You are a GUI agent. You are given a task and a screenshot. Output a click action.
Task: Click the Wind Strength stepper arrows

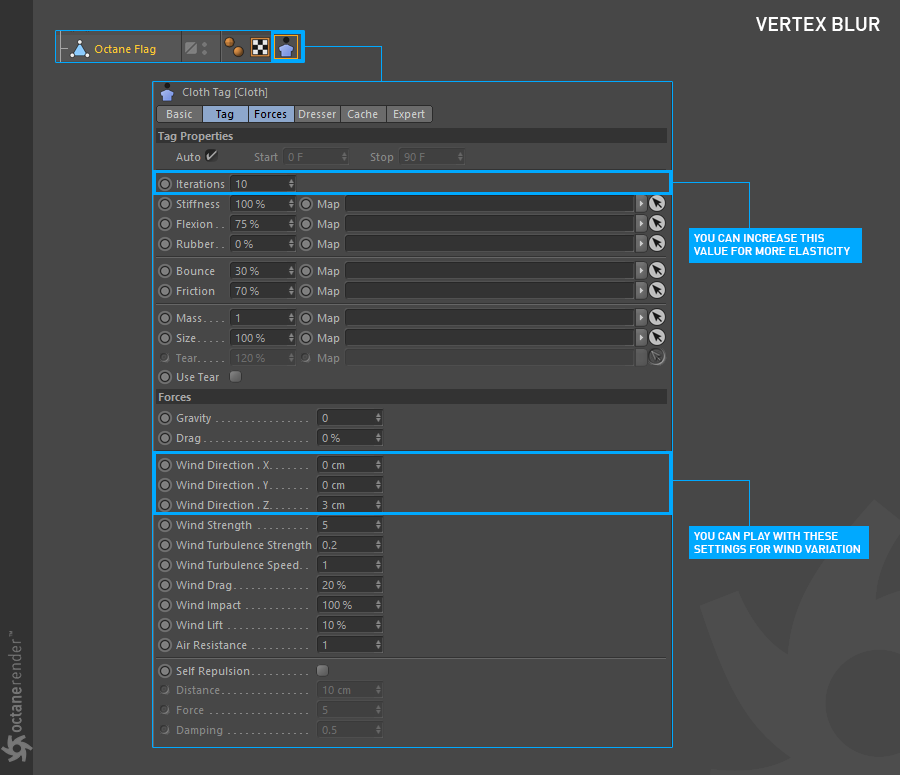pyautogui.click(x=378, y=525)
